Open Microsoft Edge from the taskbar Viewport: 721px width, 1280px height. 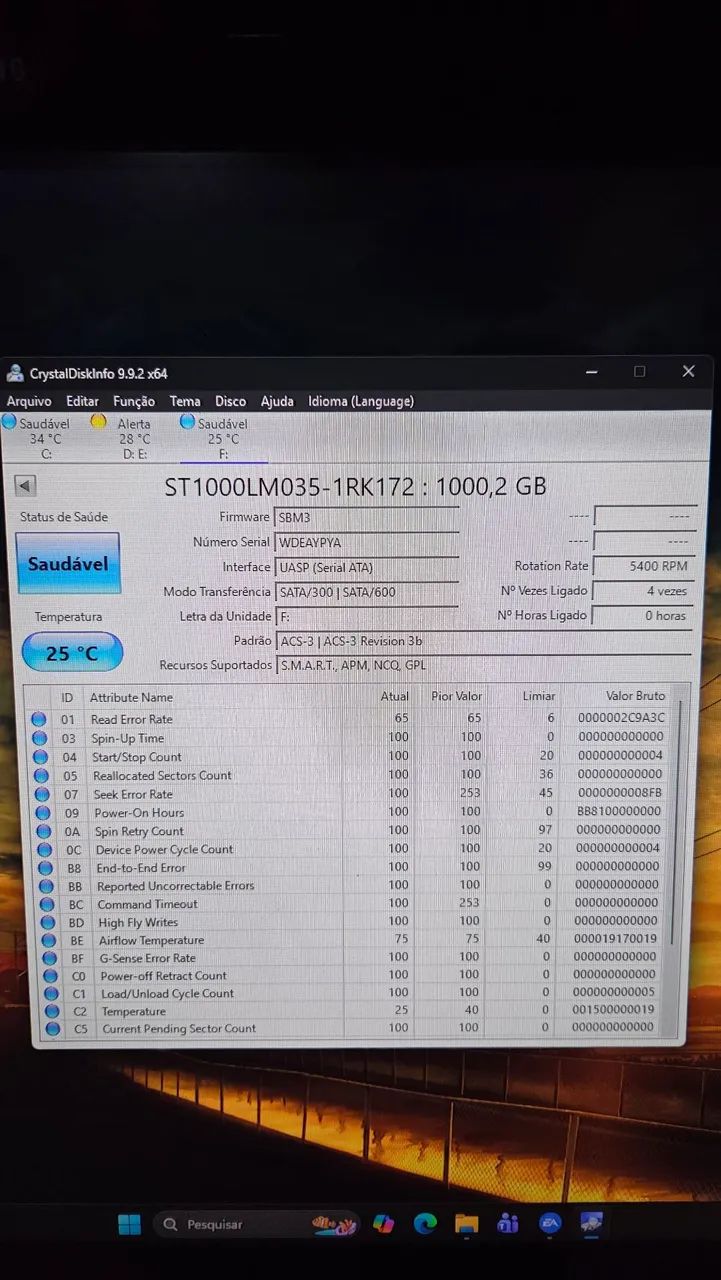[x=426, y=1223]
